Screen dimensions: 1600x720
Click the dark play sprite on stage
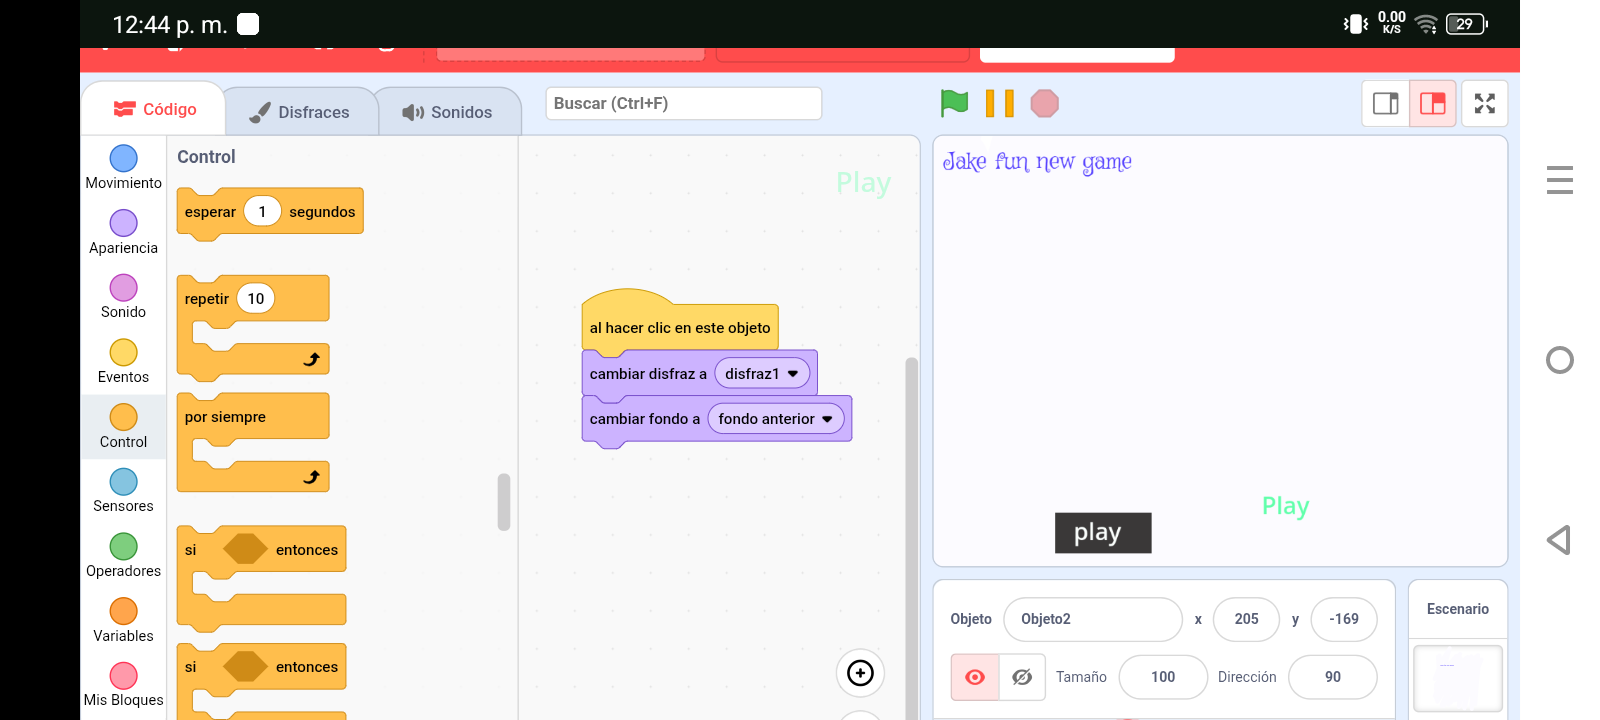tap(1103, 532)
